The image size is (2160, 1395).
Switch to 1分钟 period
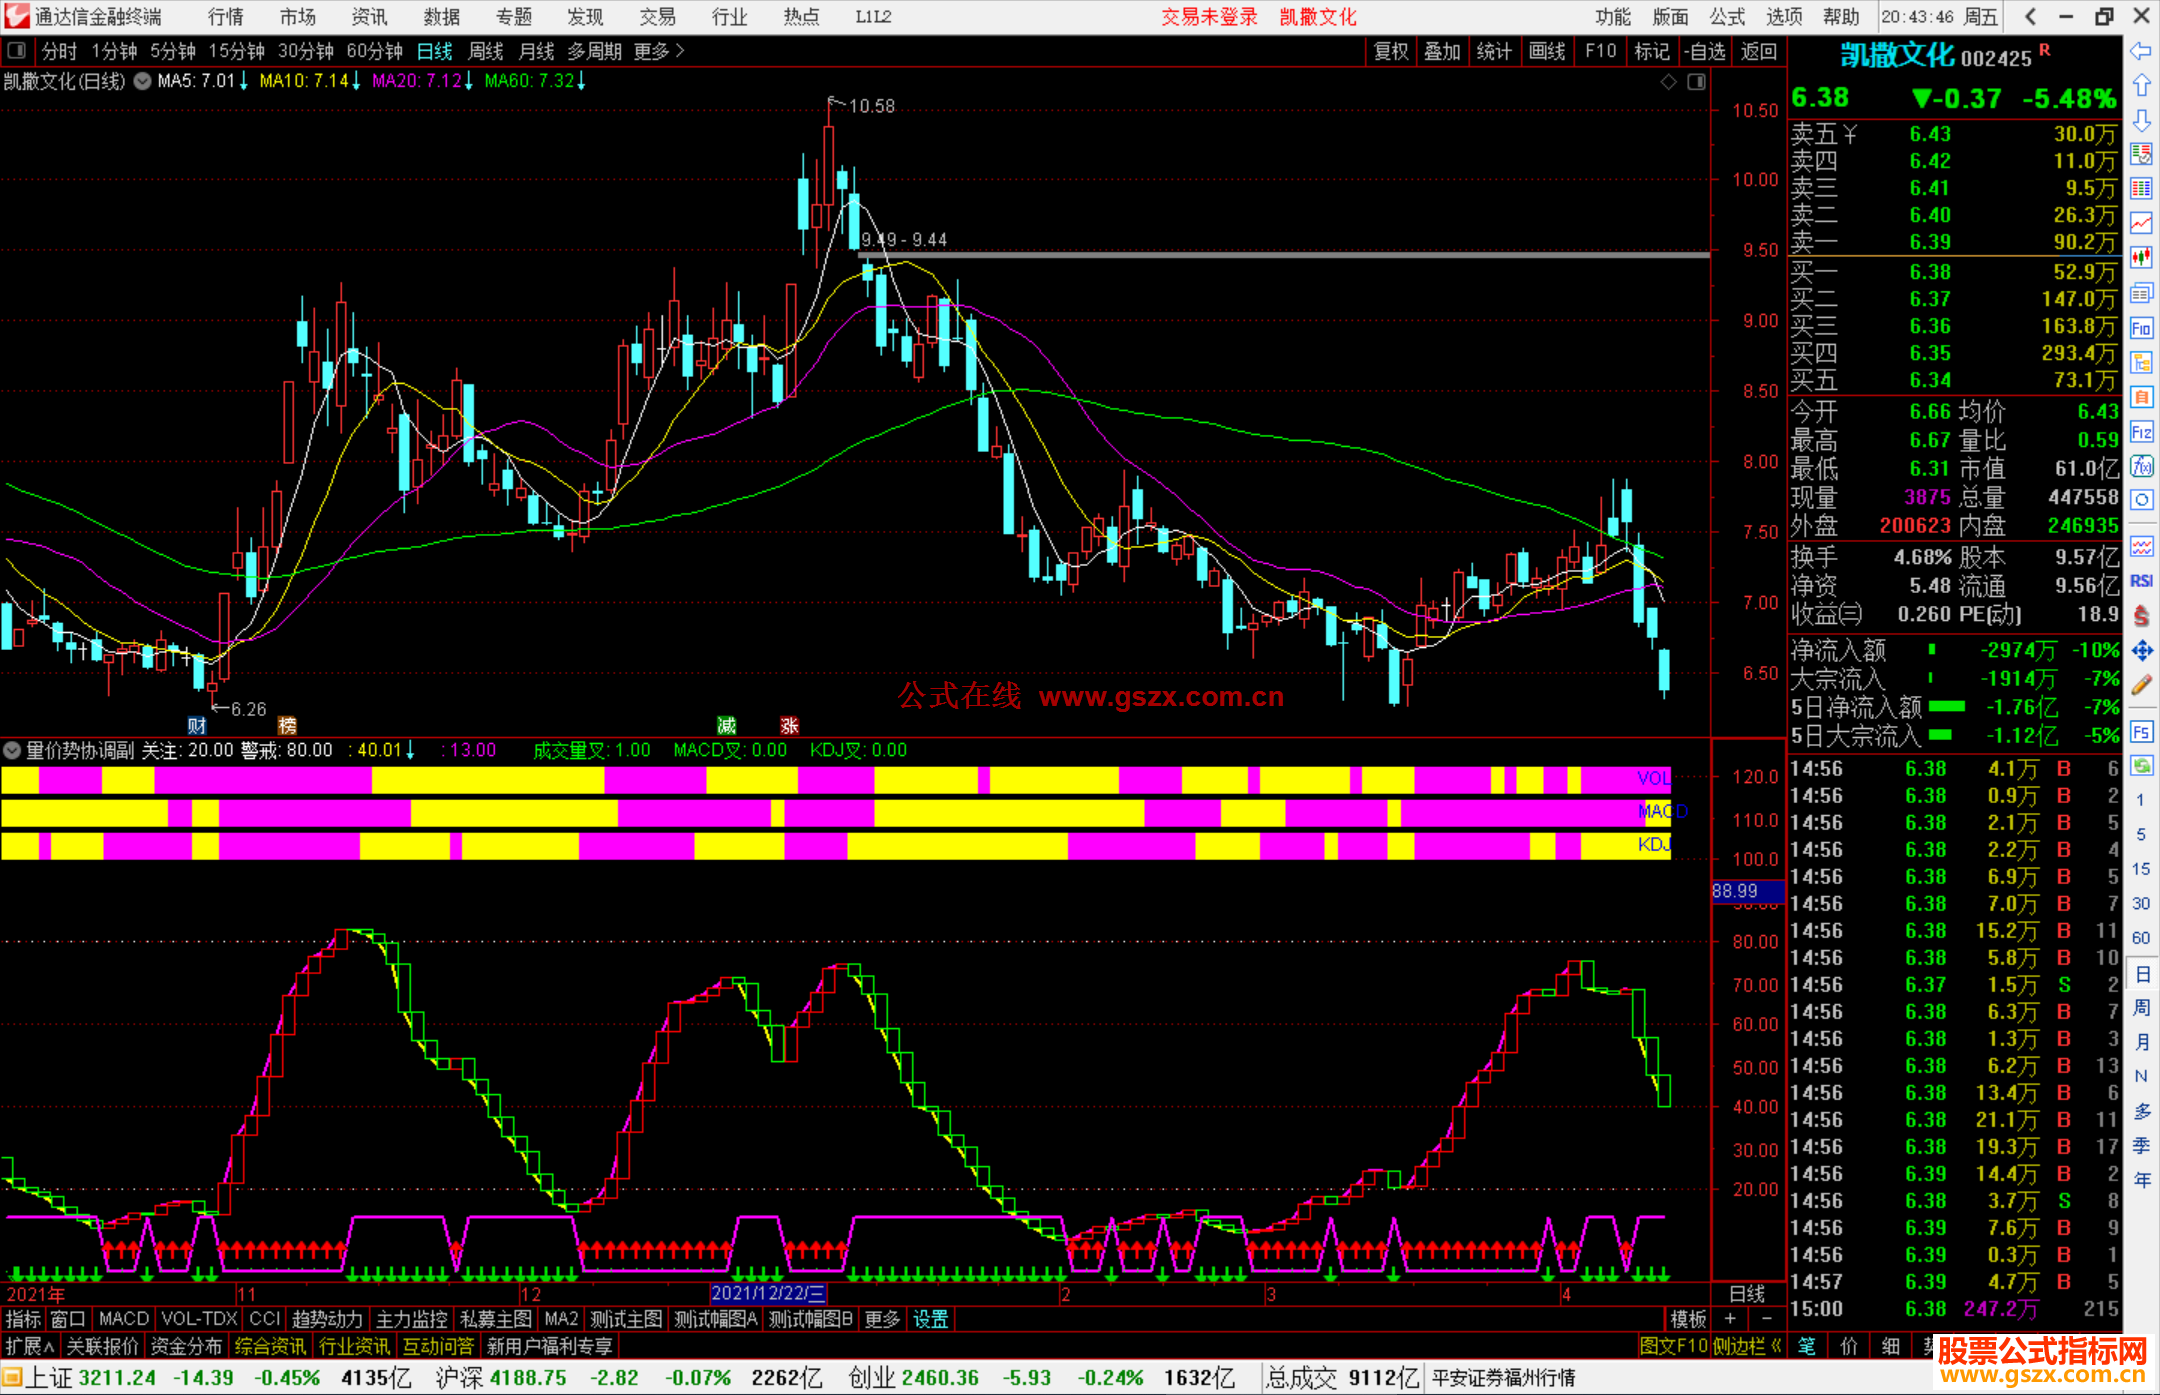click(x=113, y=51)
